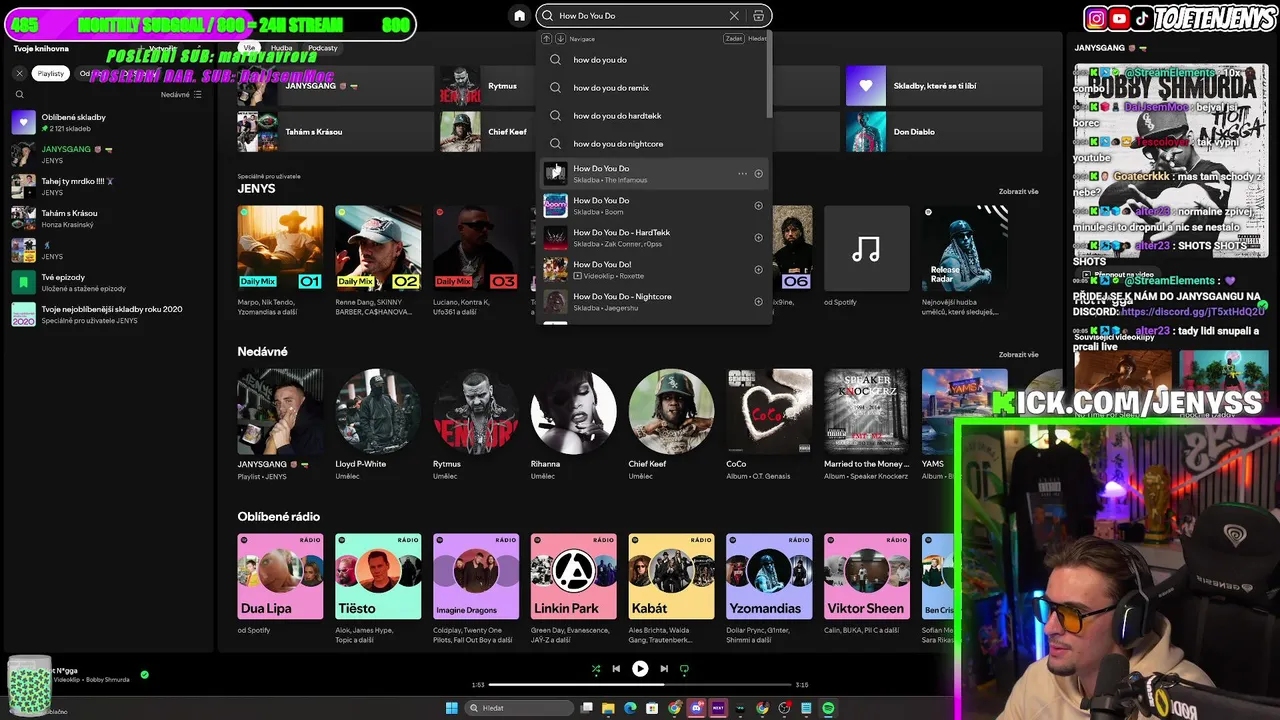Open File Explorer from taskbar
The image size is (1280, 720).
[607, 708]
